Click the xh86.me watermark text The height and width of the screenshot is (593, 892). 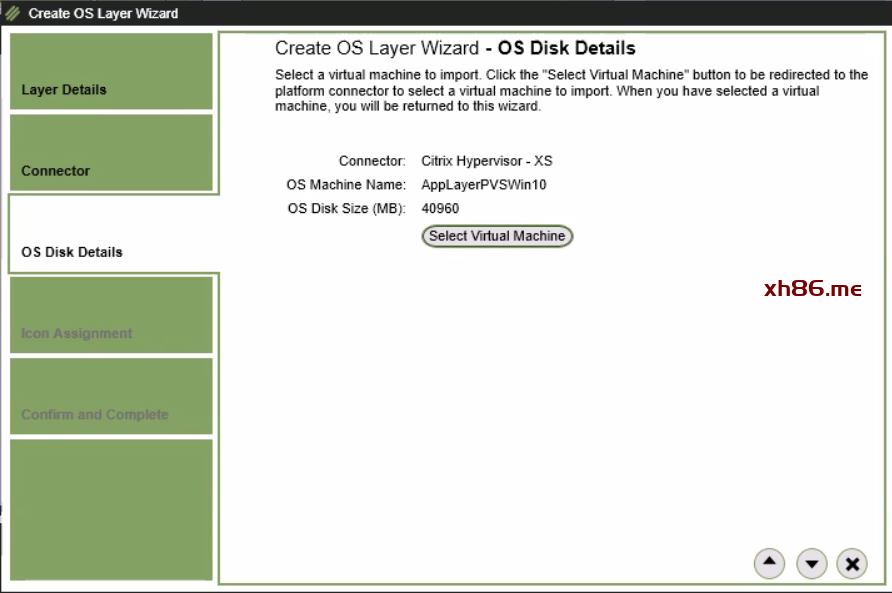(812, 289)
